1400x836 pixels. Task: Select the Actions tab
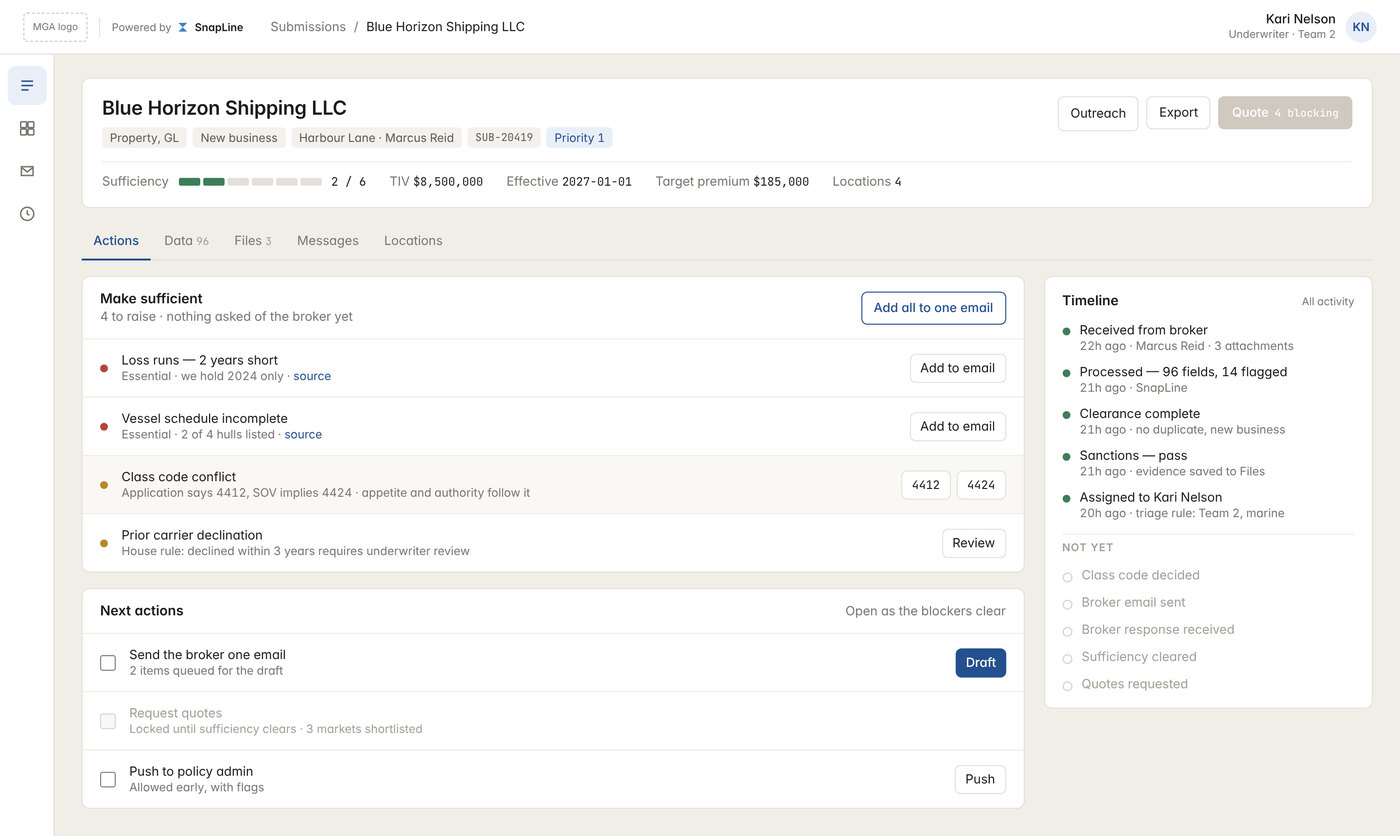116,241
